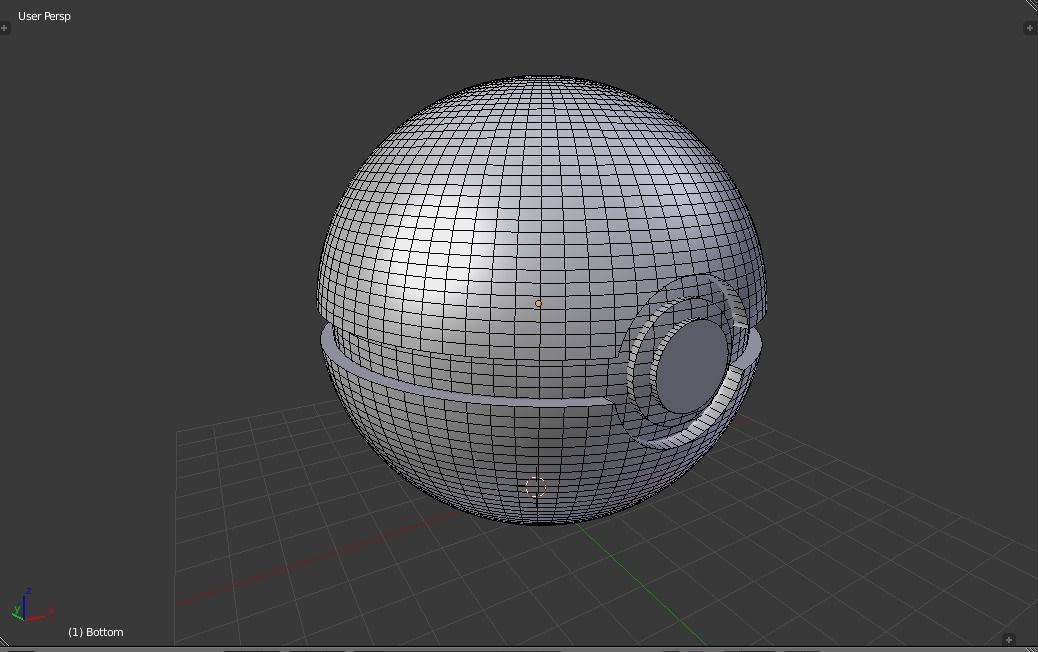
Task: Click the dashed 3D cursor on the ball
Action: (x=536, y=487)
